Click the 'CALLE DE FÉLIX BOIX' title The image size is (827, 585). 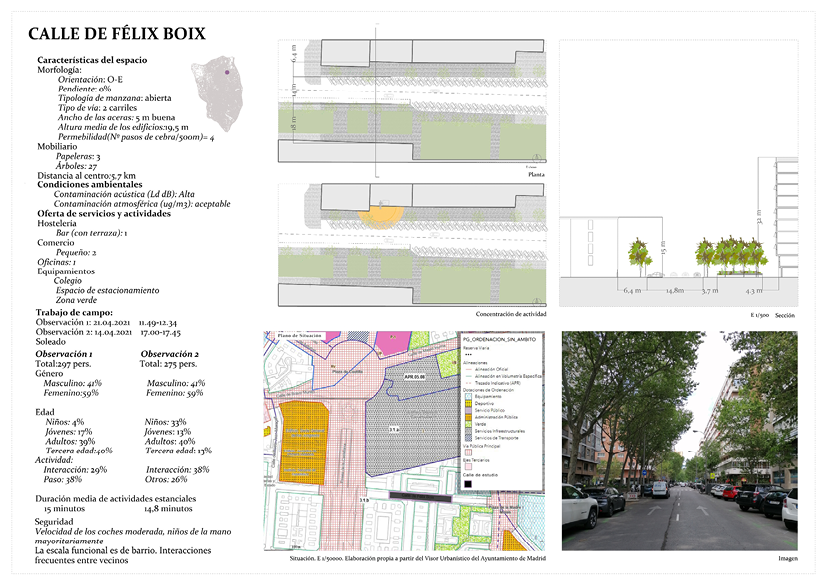click(x=117, y=34)
